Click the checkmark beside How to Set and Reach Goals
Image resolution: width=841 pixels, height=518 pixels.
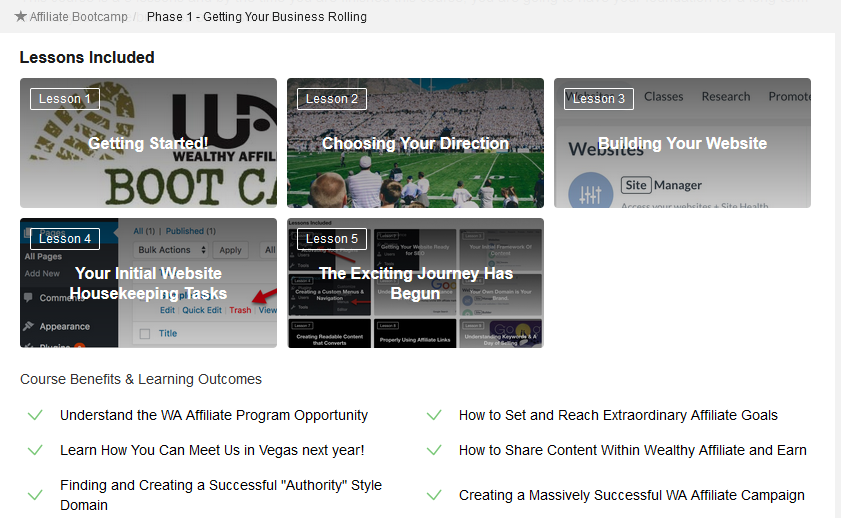point(434,415)
